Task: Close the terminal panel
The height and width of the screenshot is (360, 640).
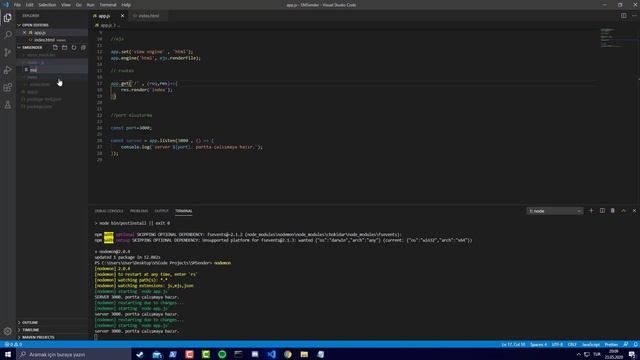Action: (634, 211)
